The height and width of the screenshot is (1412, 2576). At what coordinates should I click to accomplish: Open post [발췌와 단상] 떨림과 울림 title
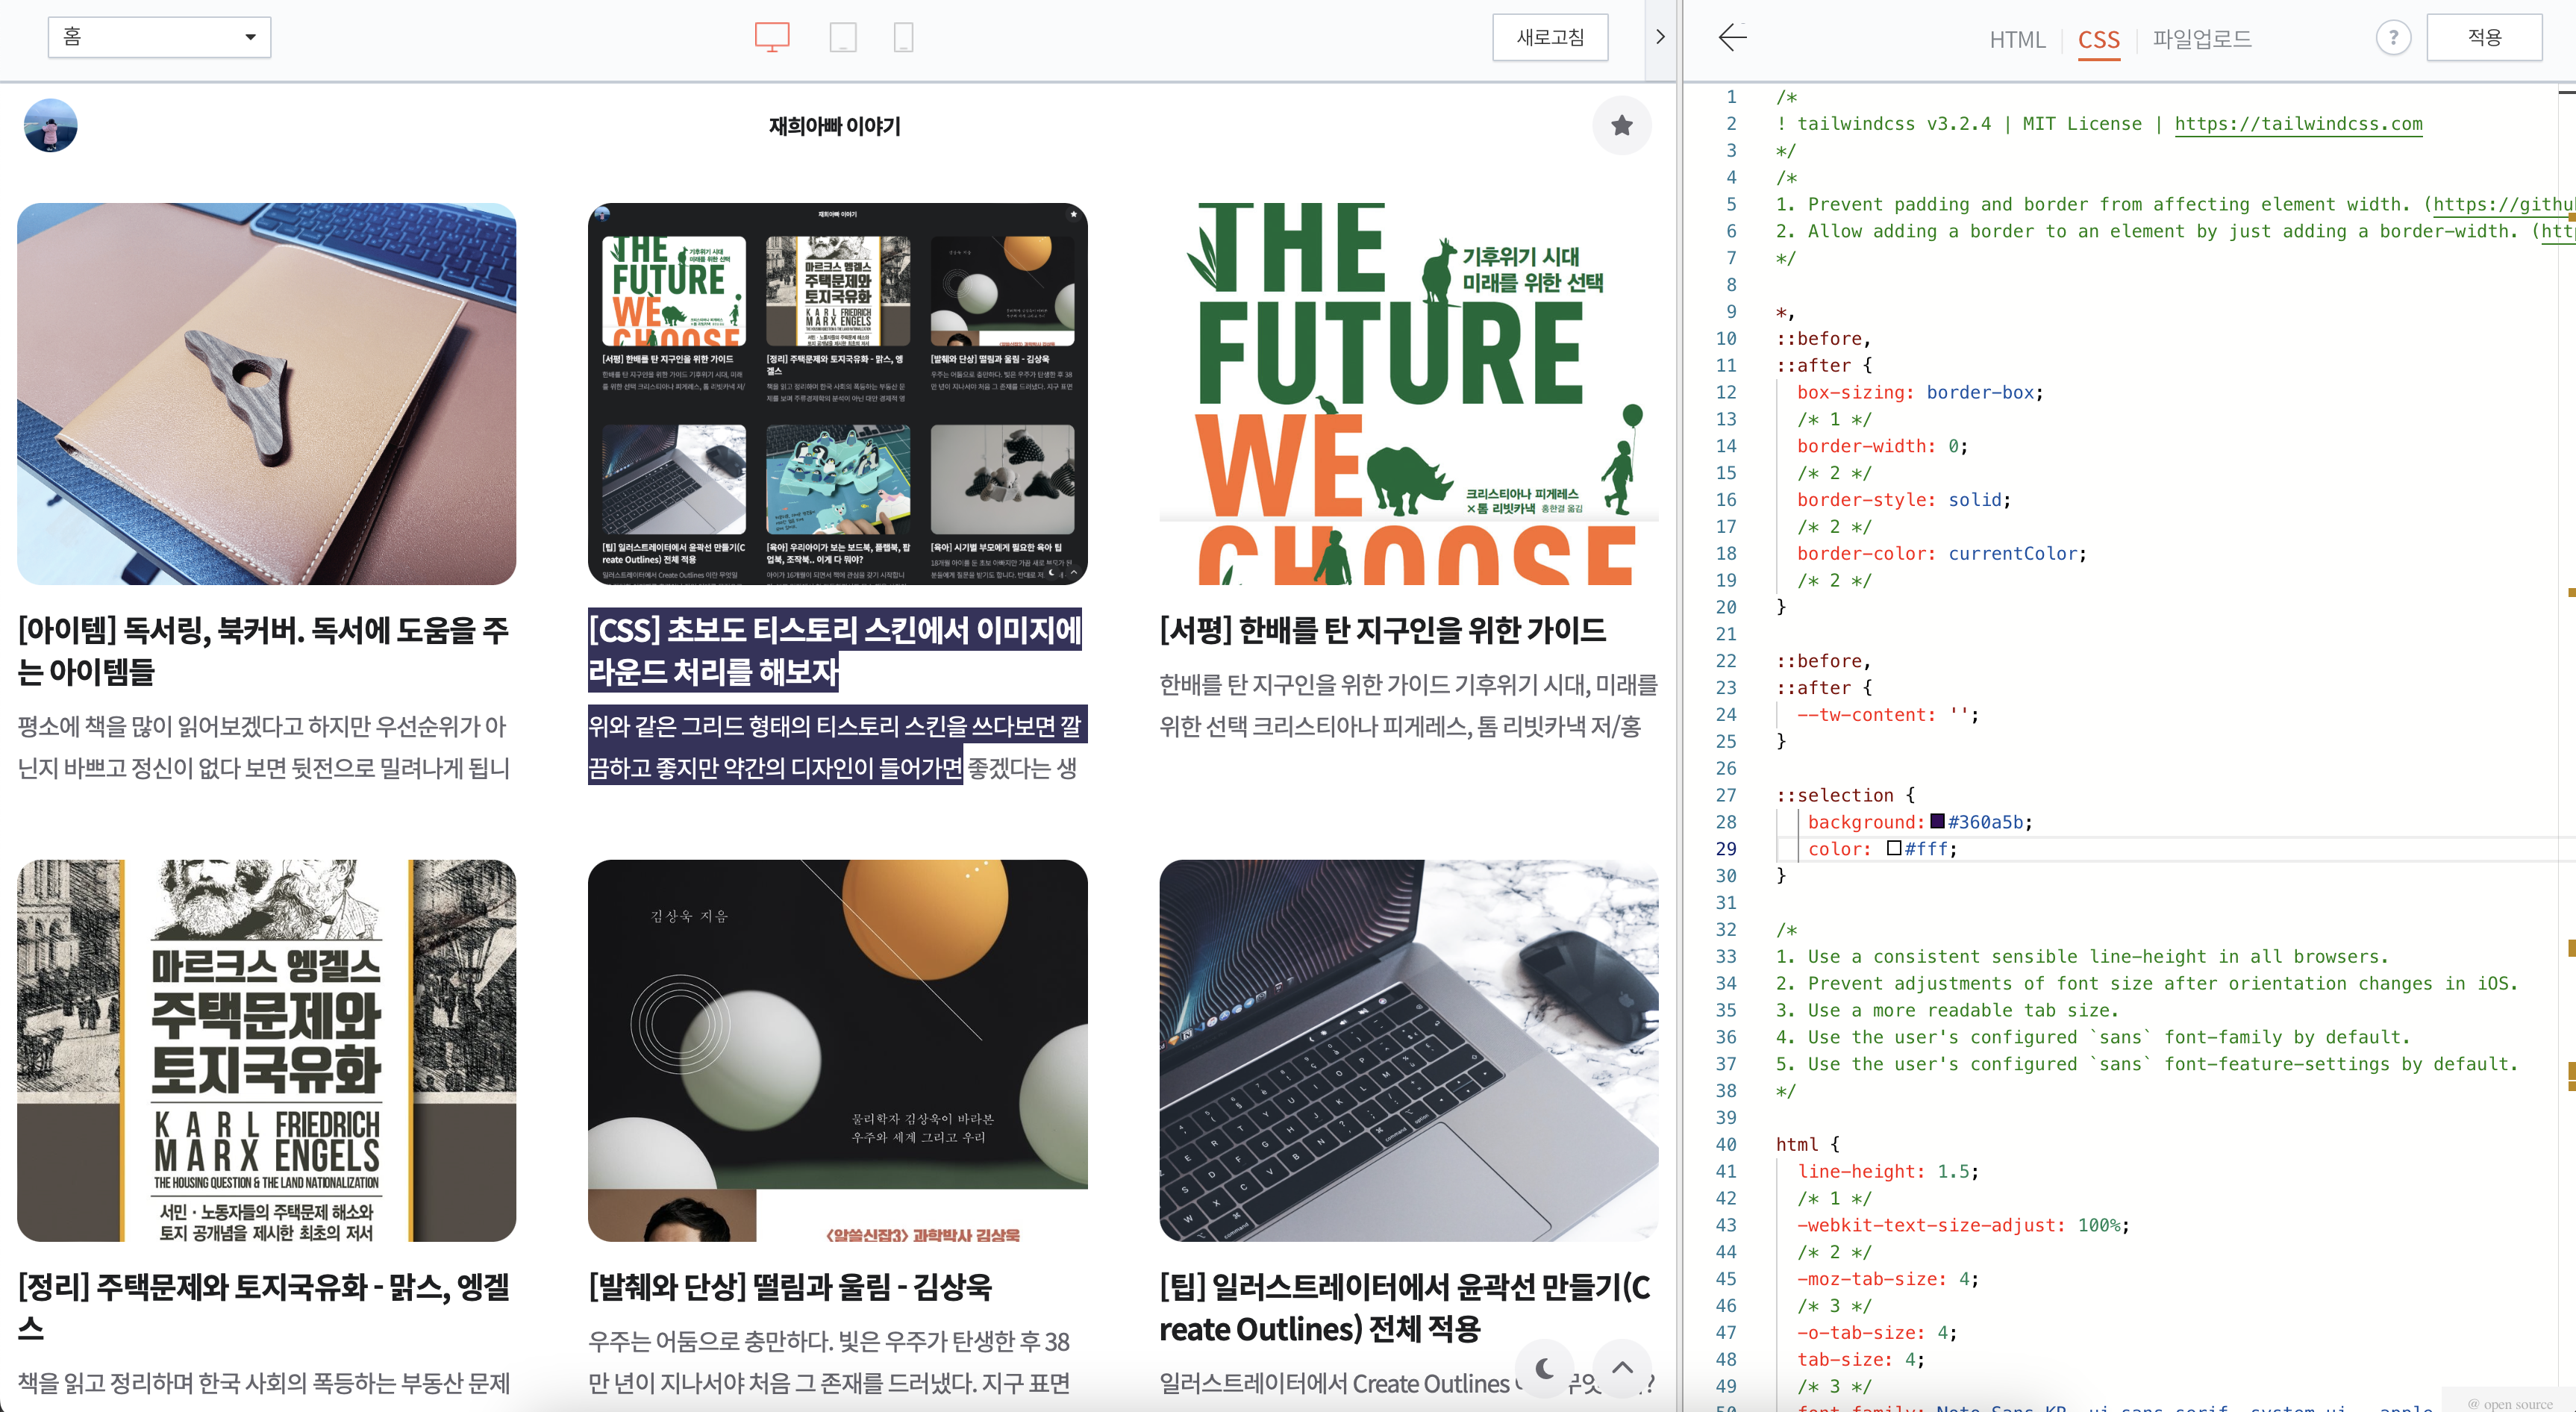click(x=790, y=1286)
